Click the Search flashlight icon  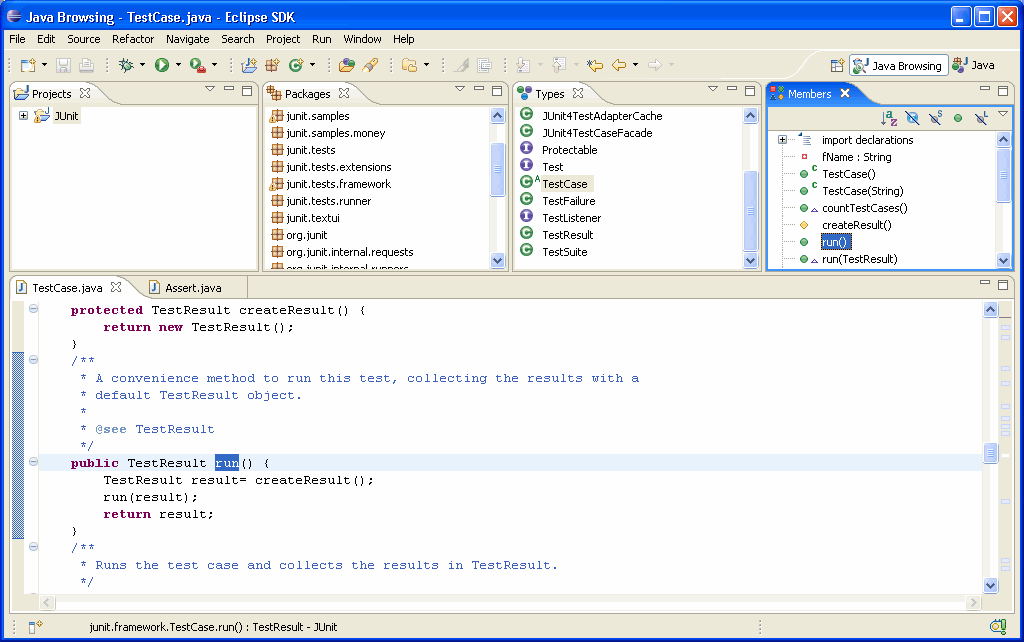(x=370, y=65)
